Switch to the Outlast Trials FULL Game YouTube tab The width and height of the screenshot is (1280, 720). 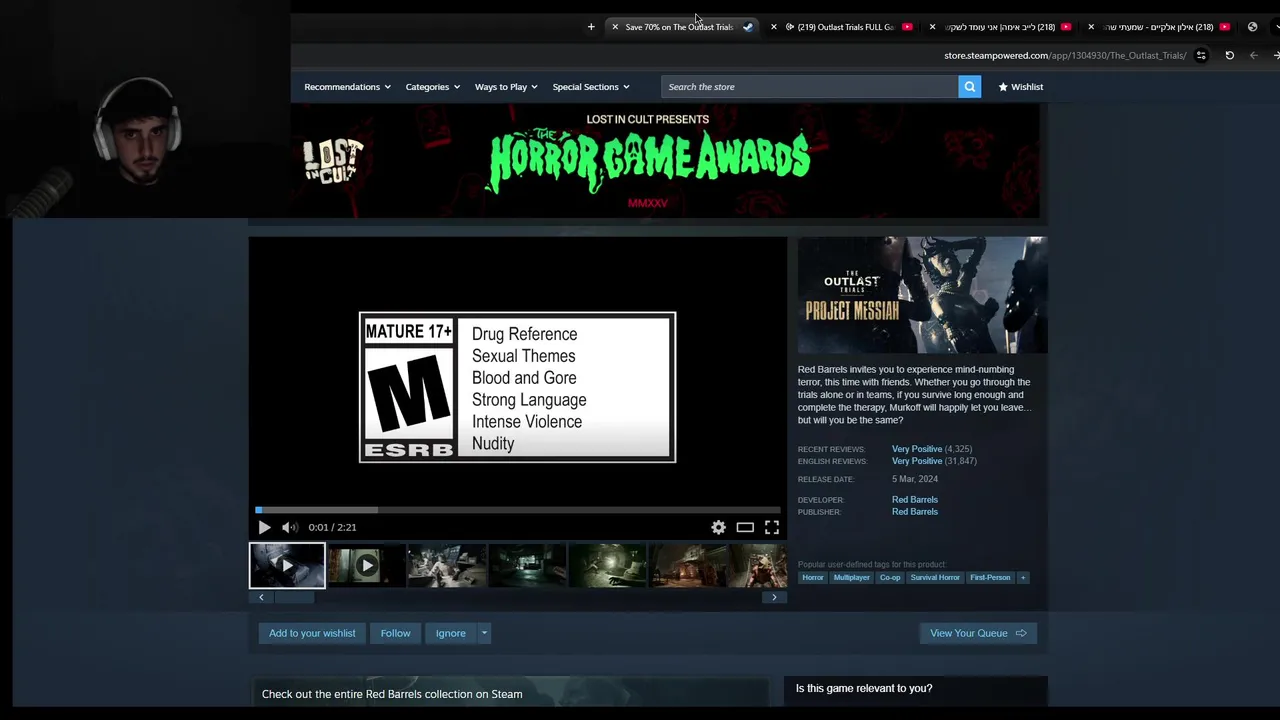846,27
